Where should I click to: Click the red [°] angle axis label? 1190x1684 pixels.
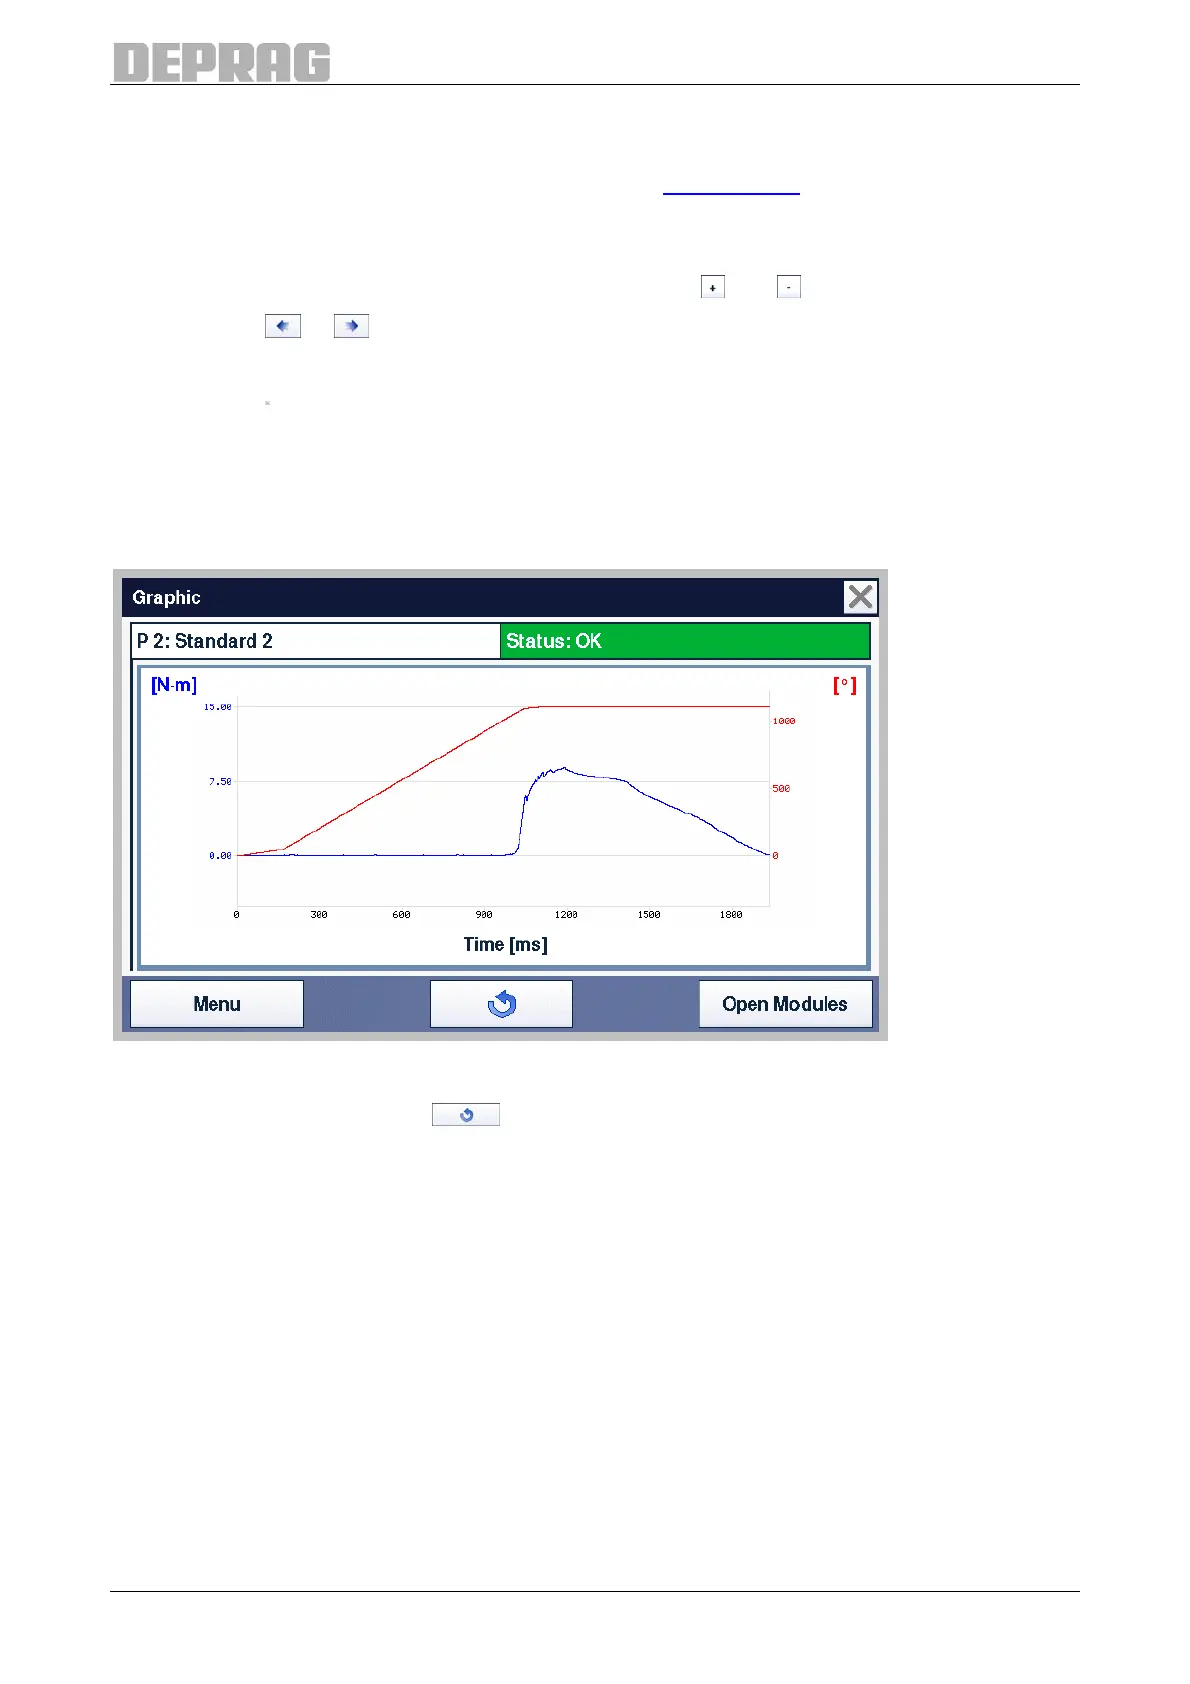coord(845,685)
